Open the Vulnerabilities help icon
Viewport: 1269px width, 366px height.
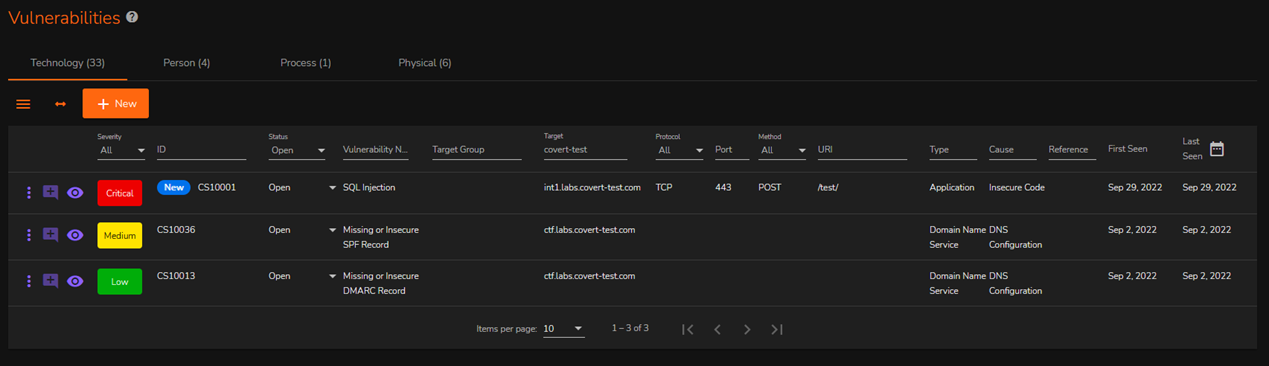point(132,17)
